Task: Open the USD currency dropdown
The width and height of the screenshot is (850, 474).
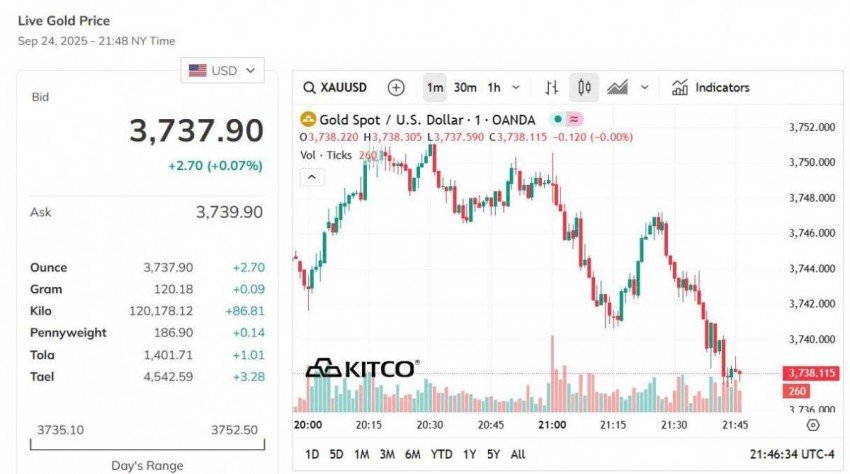Action: (x=222, y=71)
